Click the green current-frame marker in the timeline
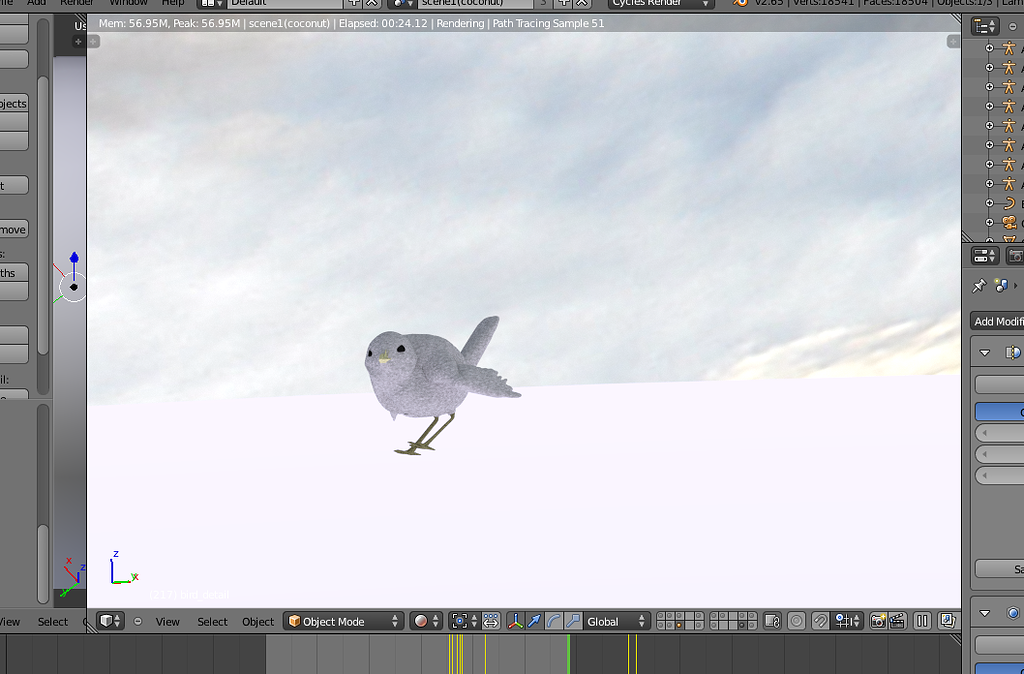Image resolution: width=1024 pixels, height=674 pixels. coord(568,654)
